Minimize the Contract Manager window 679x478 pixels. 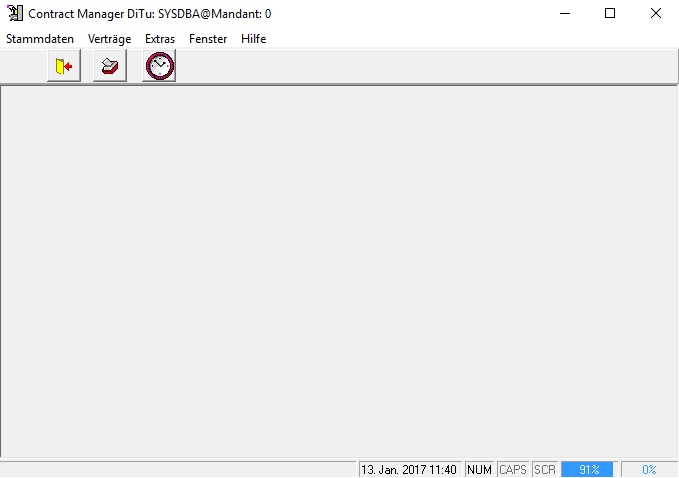pos(565,13)
